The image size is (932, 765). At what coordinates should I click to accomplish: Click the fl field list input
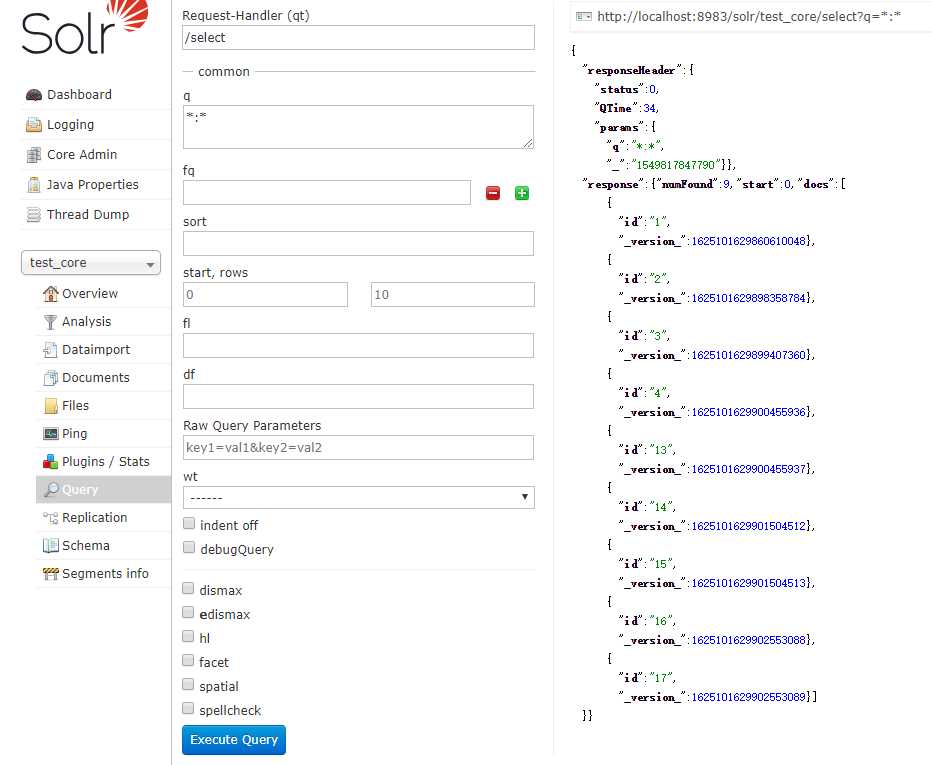point(358,345)
